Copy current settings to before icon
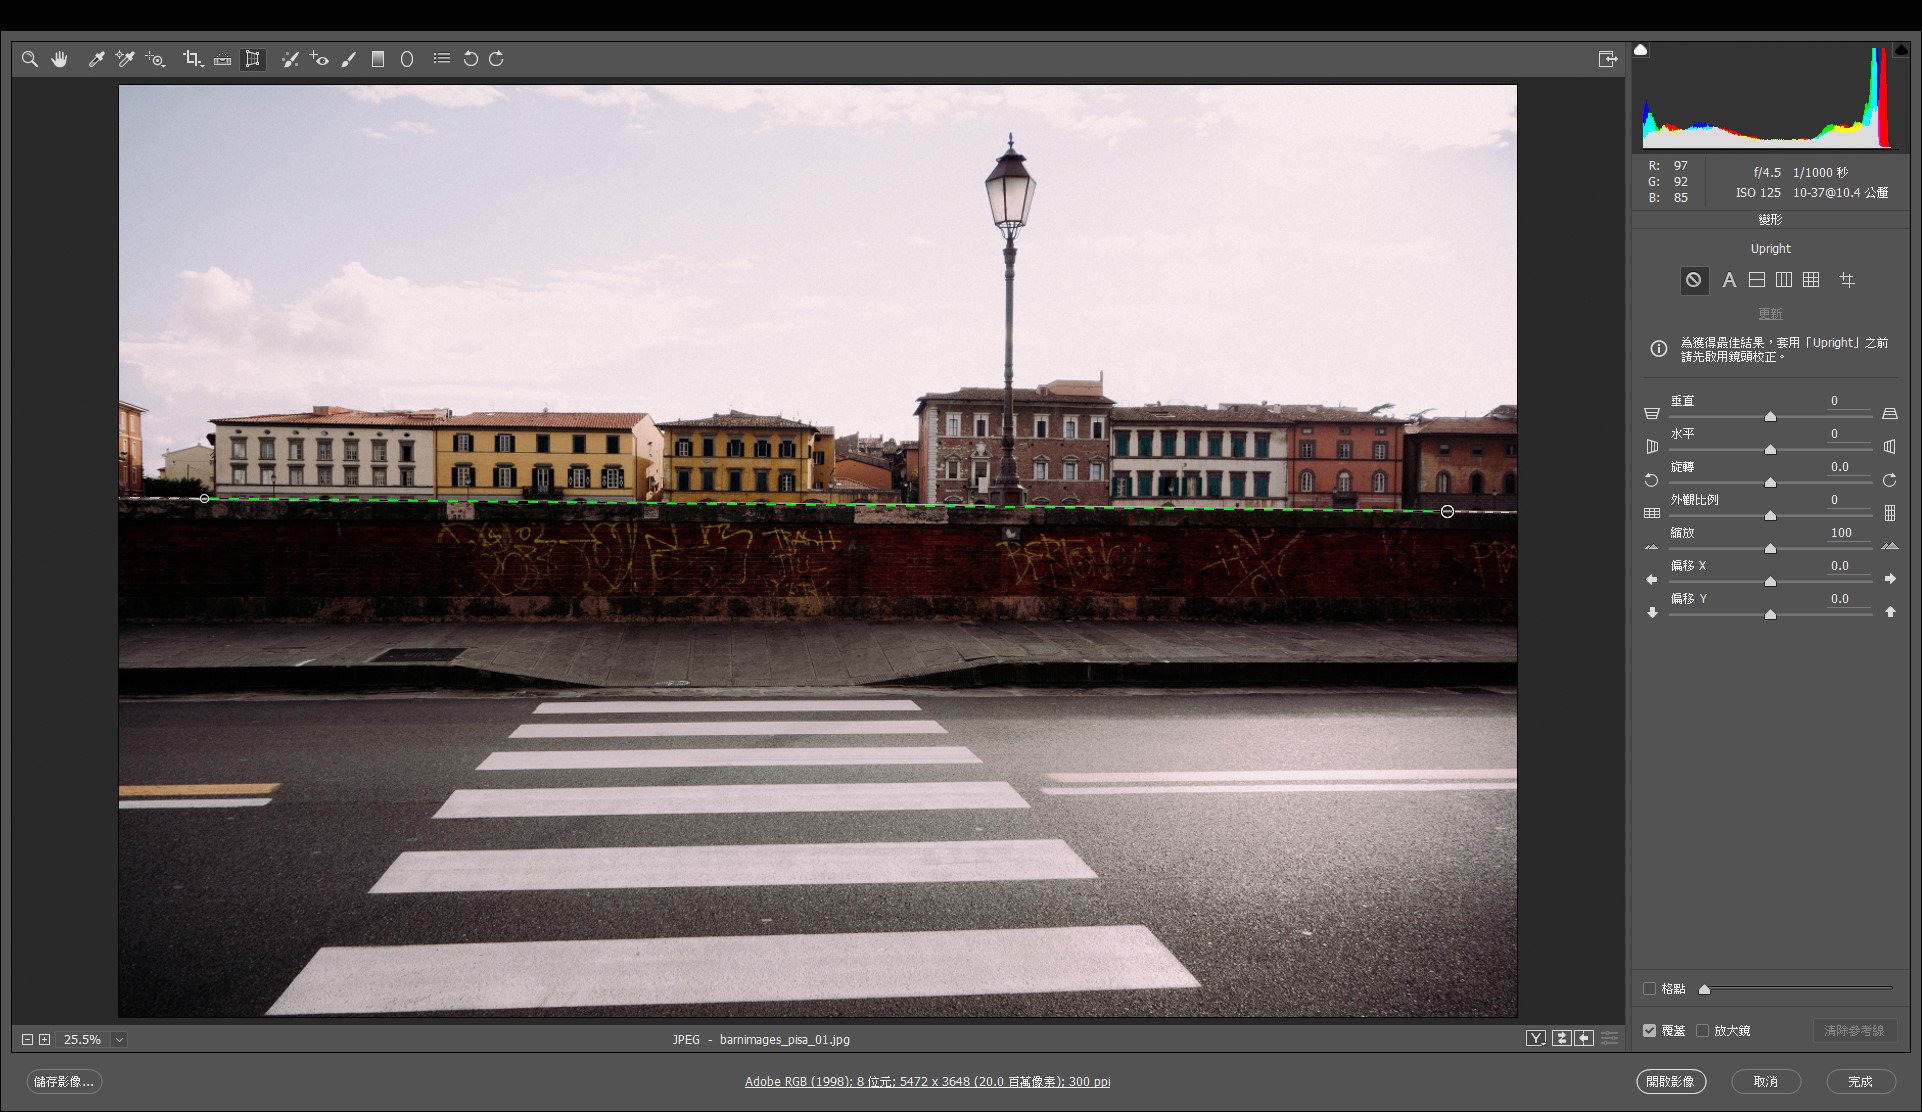Viewport: 1922px width, 1112px height. (1584, 1039)
